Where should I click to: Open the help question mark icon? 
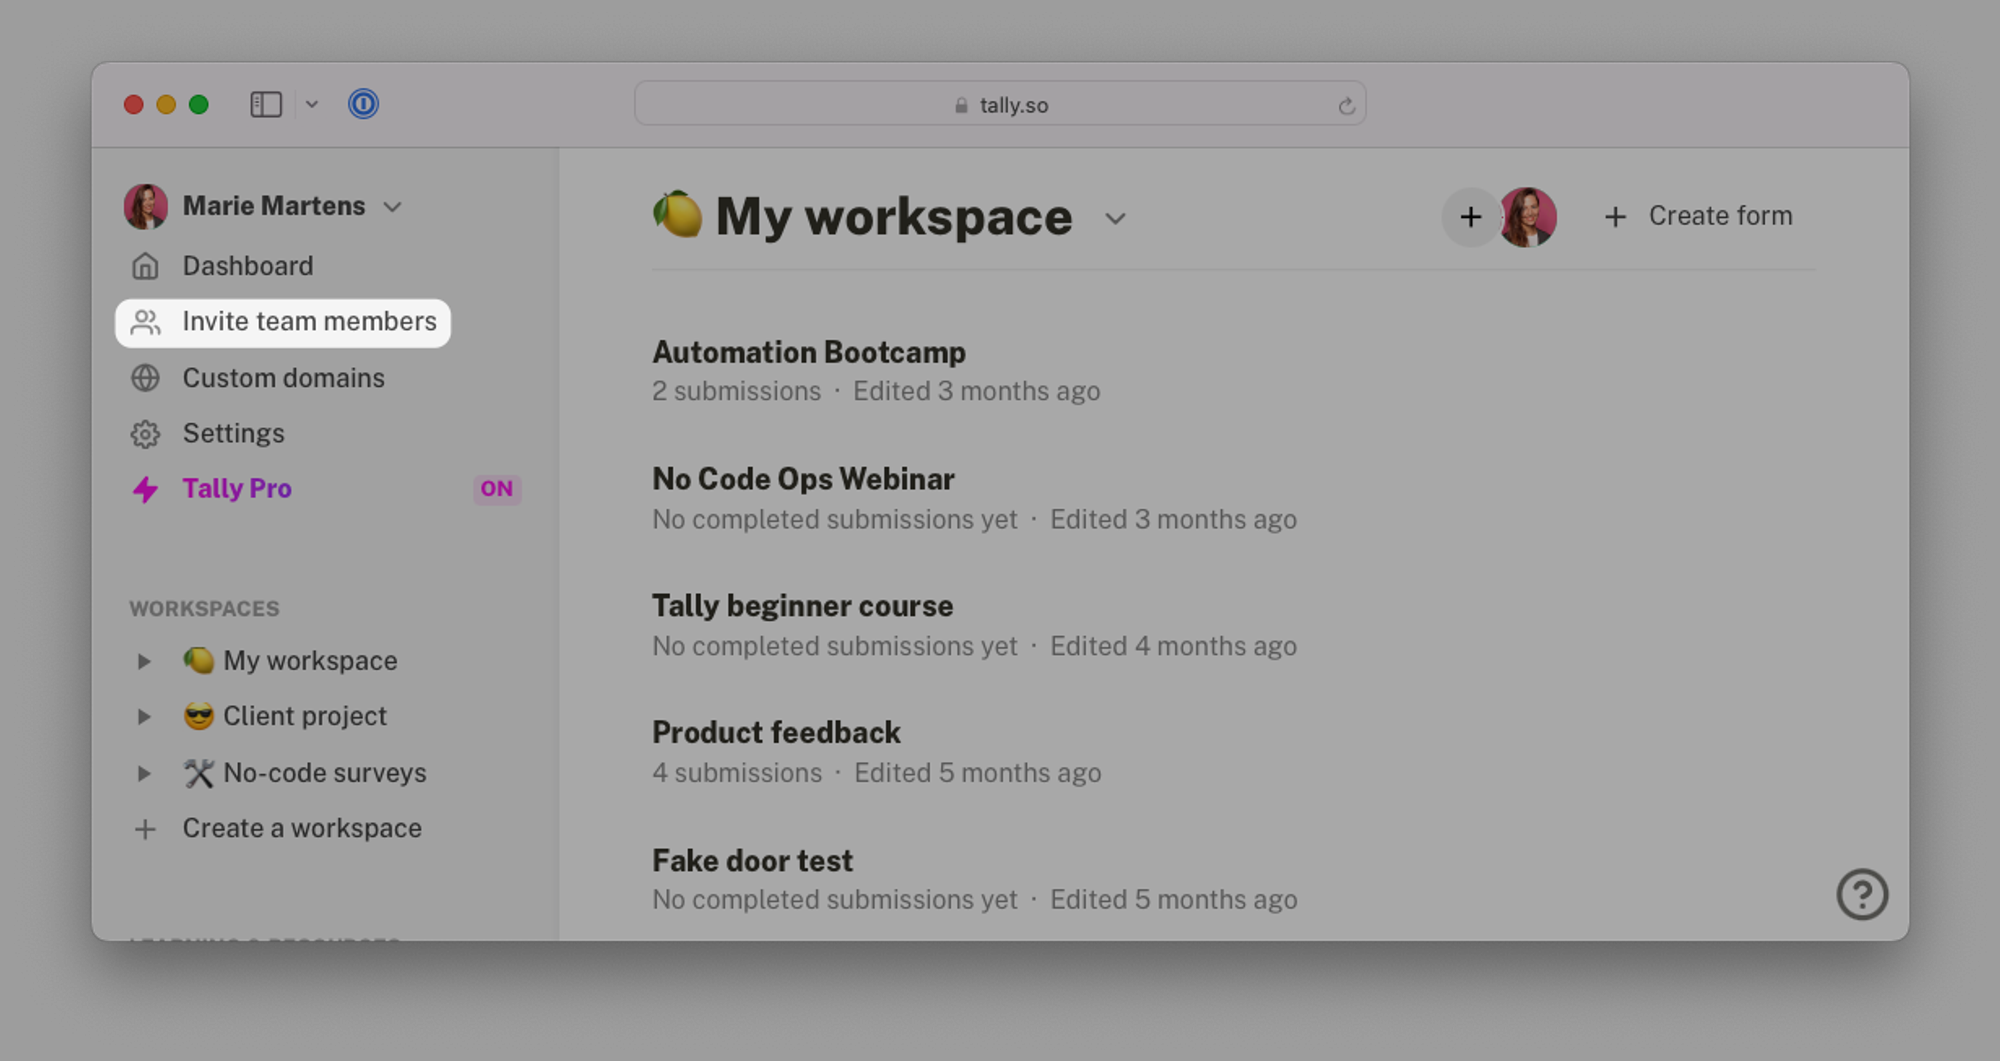[1862, 894]
